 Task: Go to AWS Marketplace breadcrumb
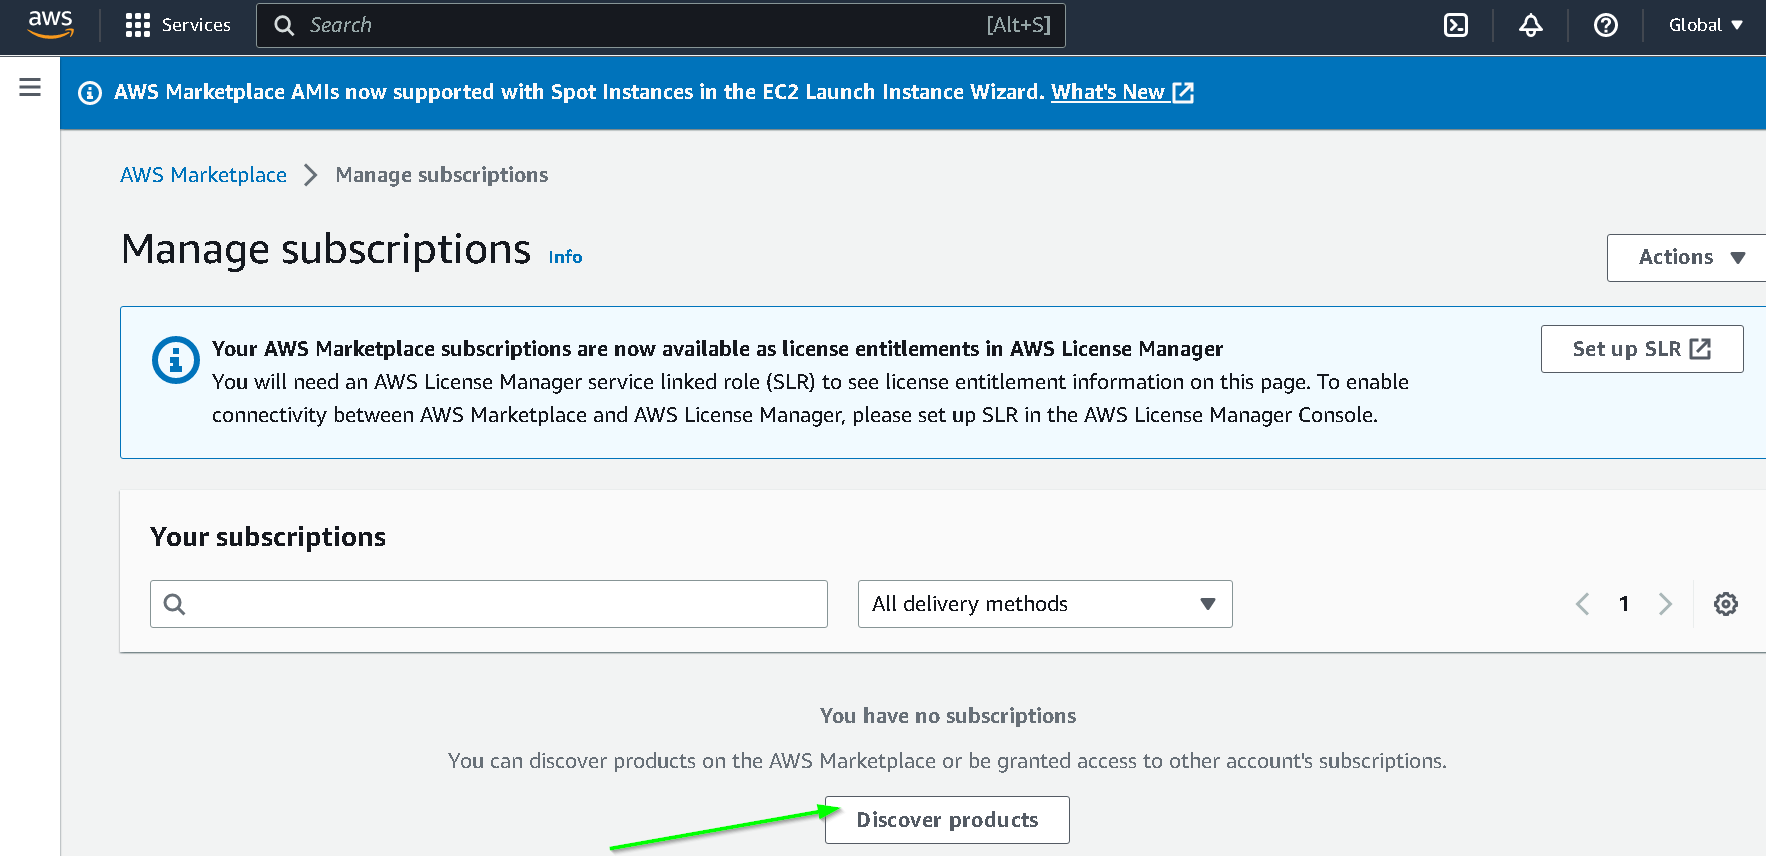pyautogui.click(x=203, y=175)
